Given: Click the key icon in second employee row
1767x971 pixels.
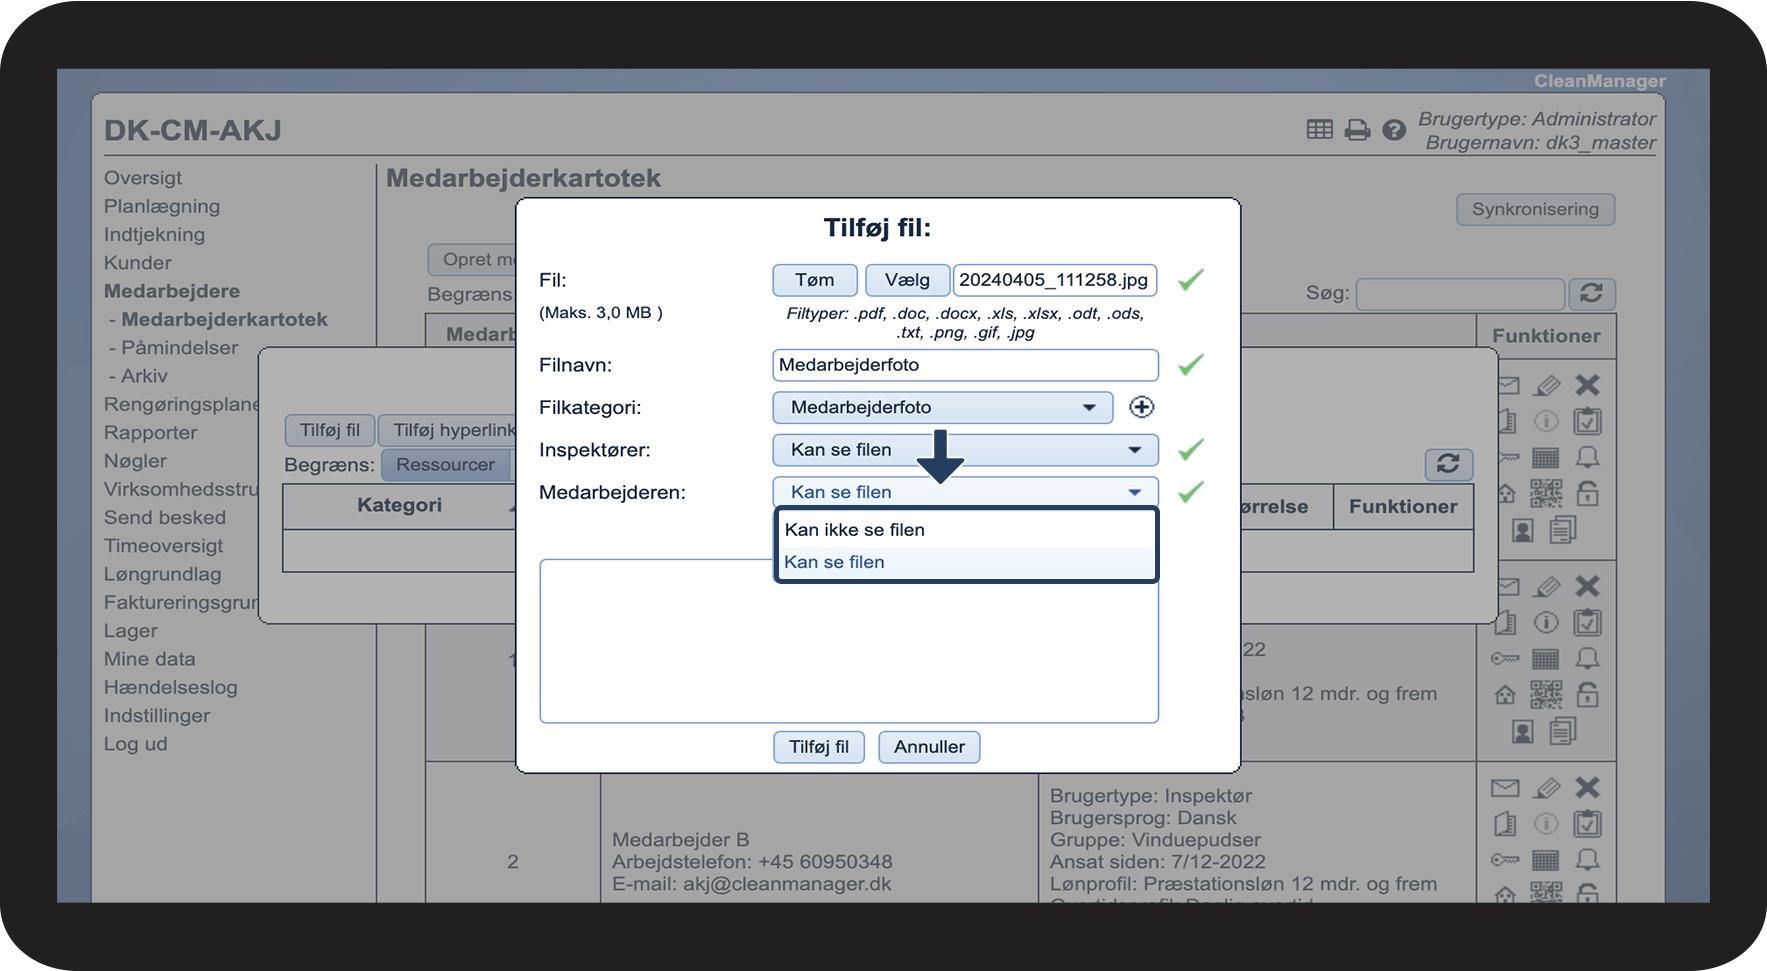Looking at the screenshot, I should (x=1505, y=659).
